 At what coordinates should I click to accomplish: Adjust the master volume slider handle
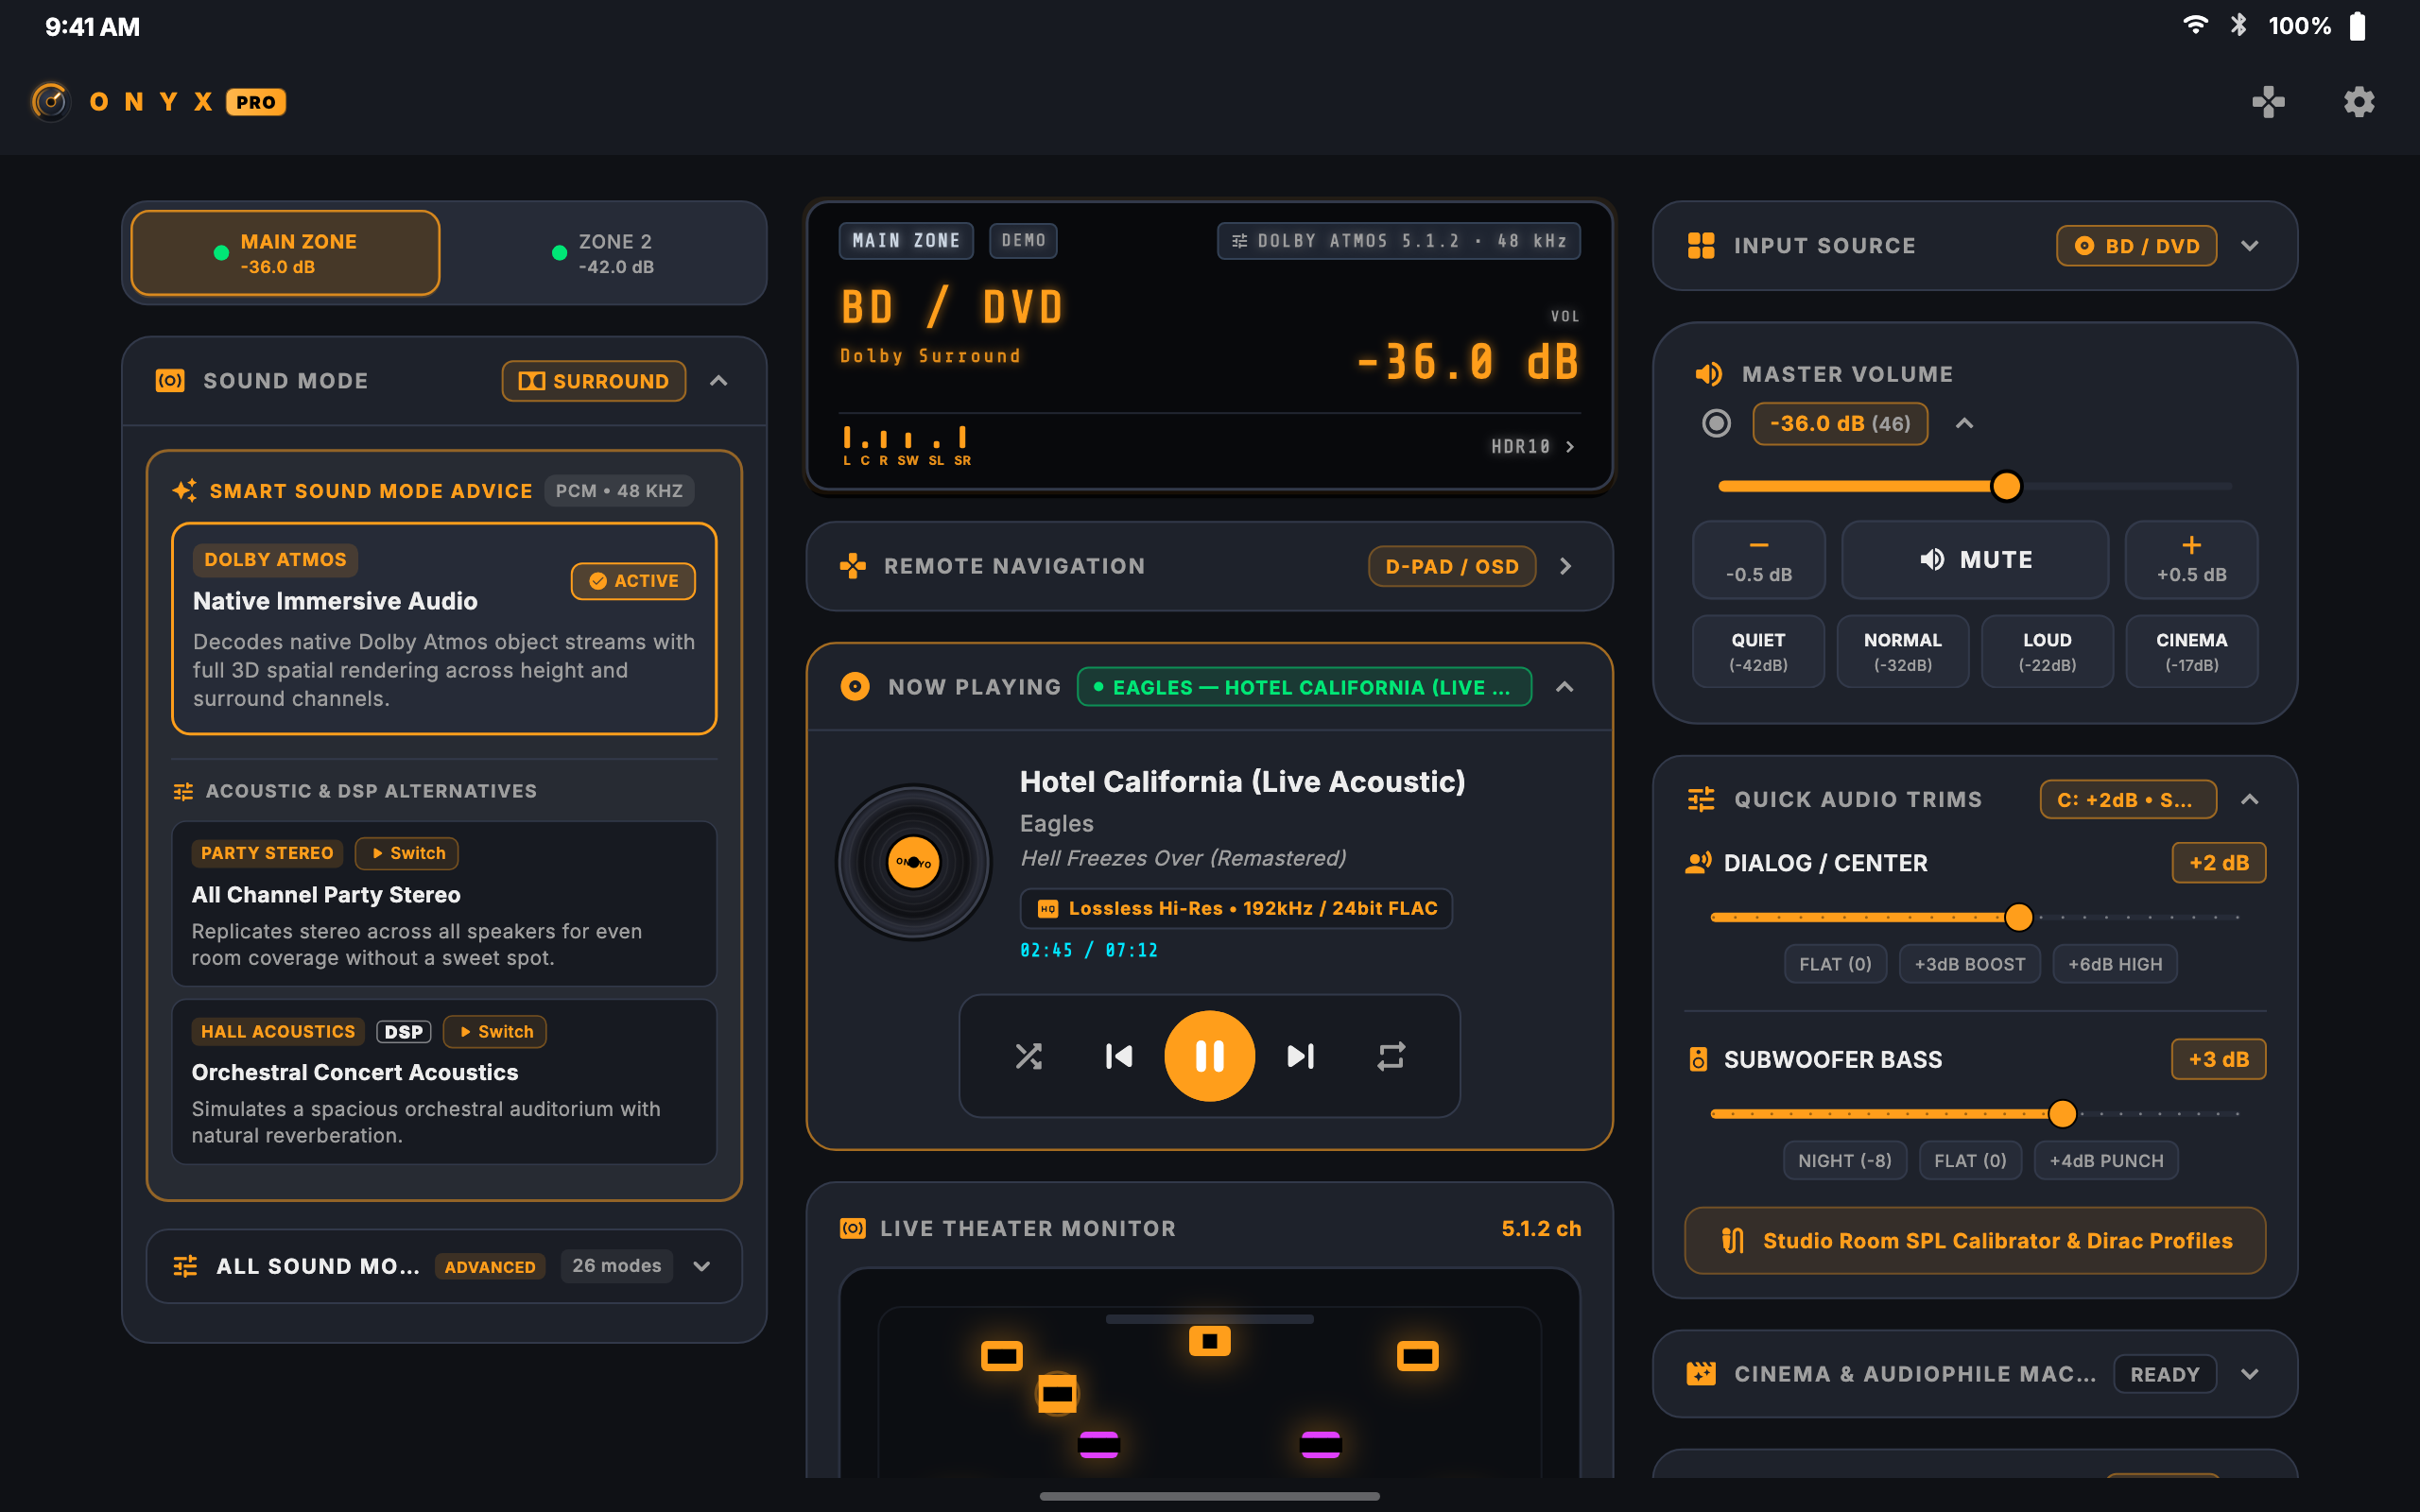(2006, 486)
